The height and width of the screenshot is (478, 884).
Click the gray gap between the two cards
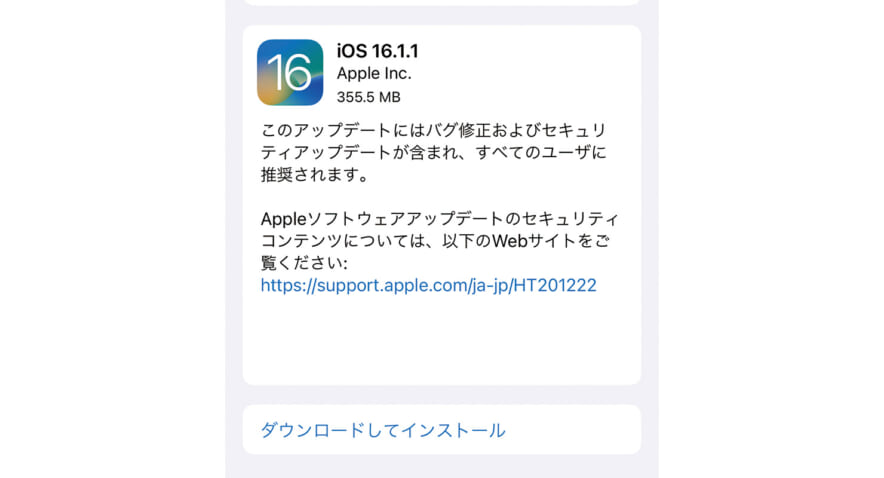coord(441,395)
